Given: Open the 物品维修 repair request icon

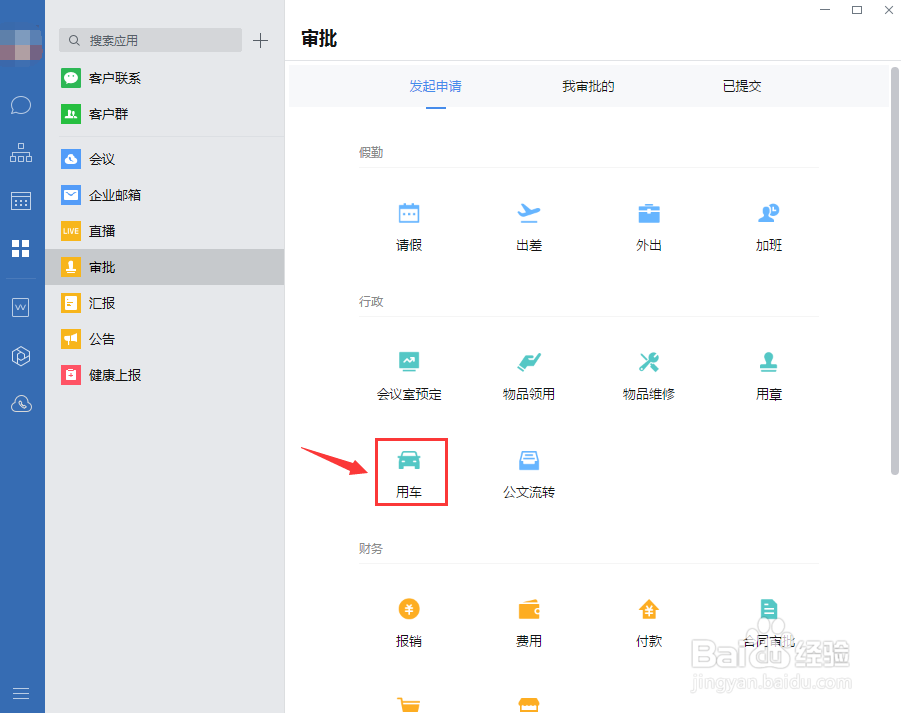Looking at the screenshot, I should 648,373.
